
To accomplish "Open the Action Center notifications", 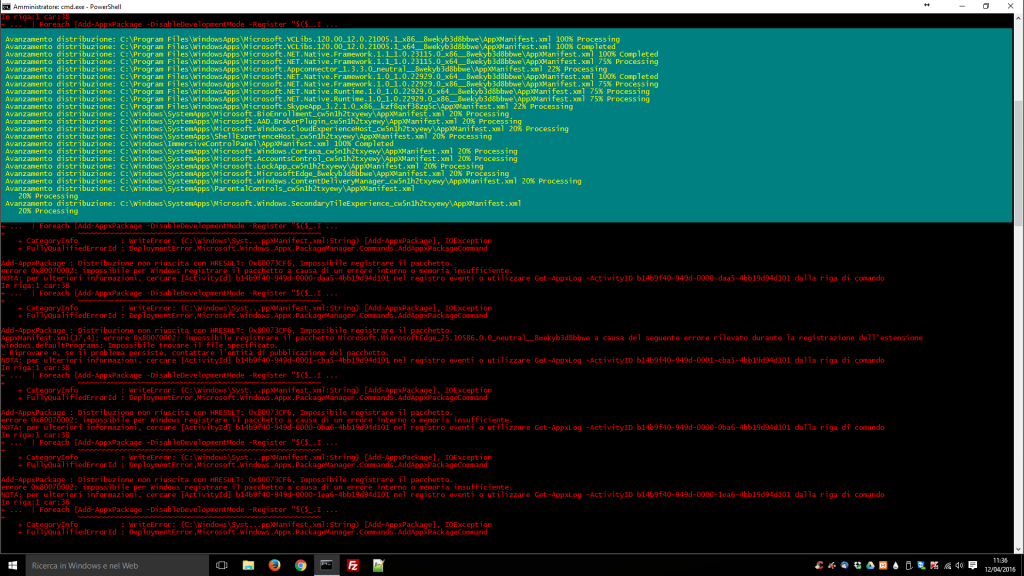I will (972, 565).
